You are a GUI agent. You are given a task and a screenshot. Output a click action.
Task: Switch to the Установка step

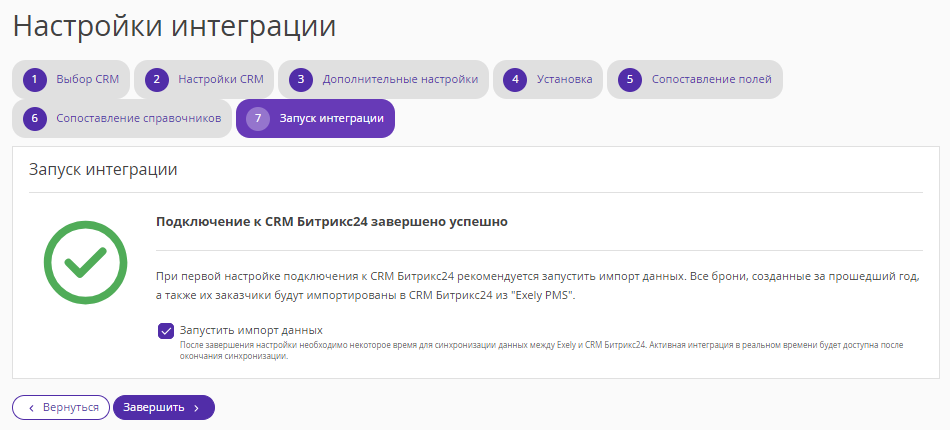(x=548, y=79)
